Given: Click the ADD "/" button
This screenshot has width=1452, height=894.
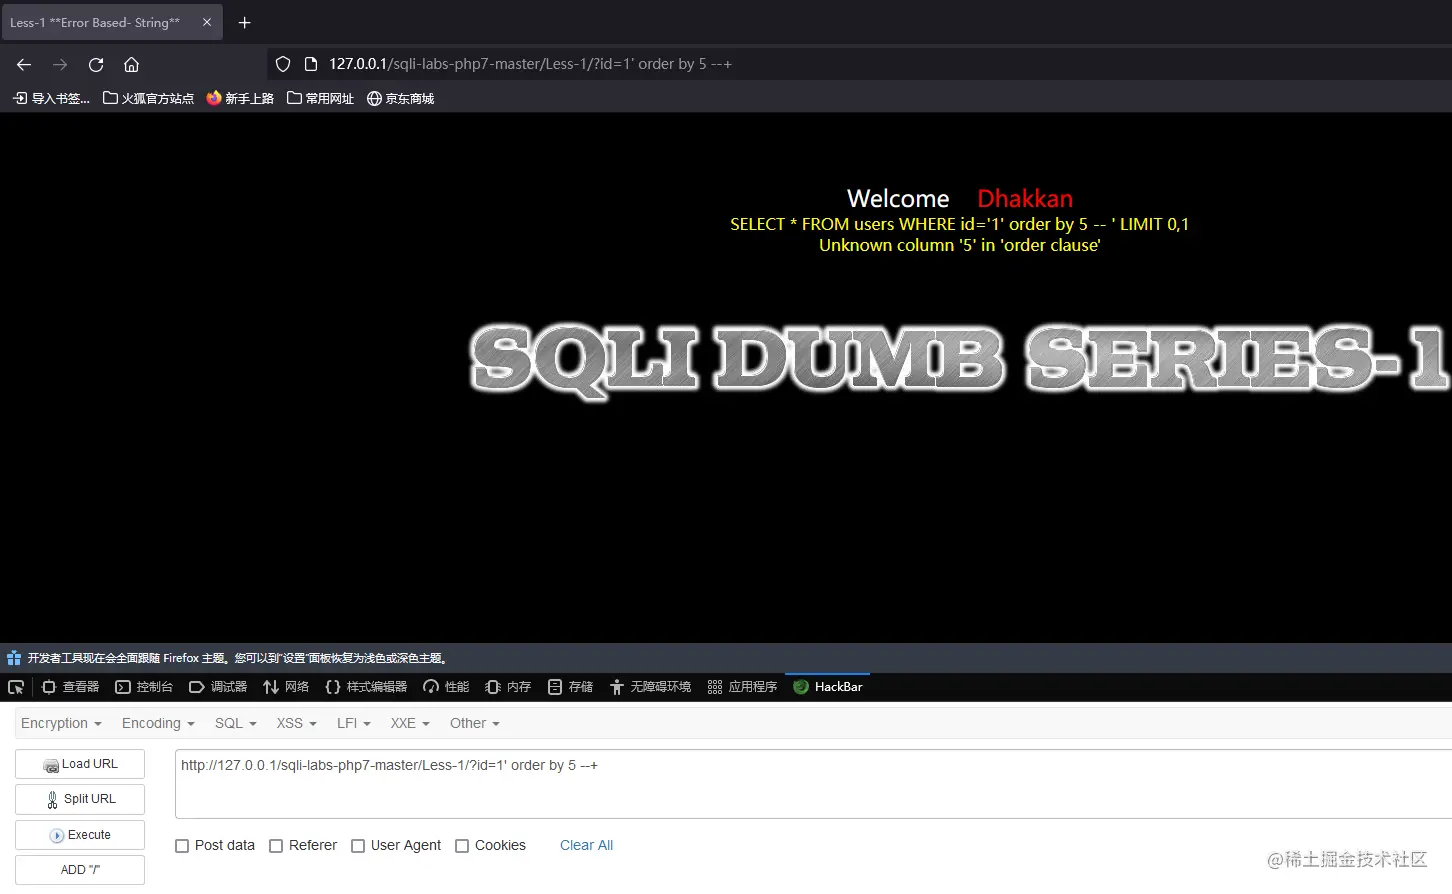Looking at the screenshot, I should click(x=80, y=870).
